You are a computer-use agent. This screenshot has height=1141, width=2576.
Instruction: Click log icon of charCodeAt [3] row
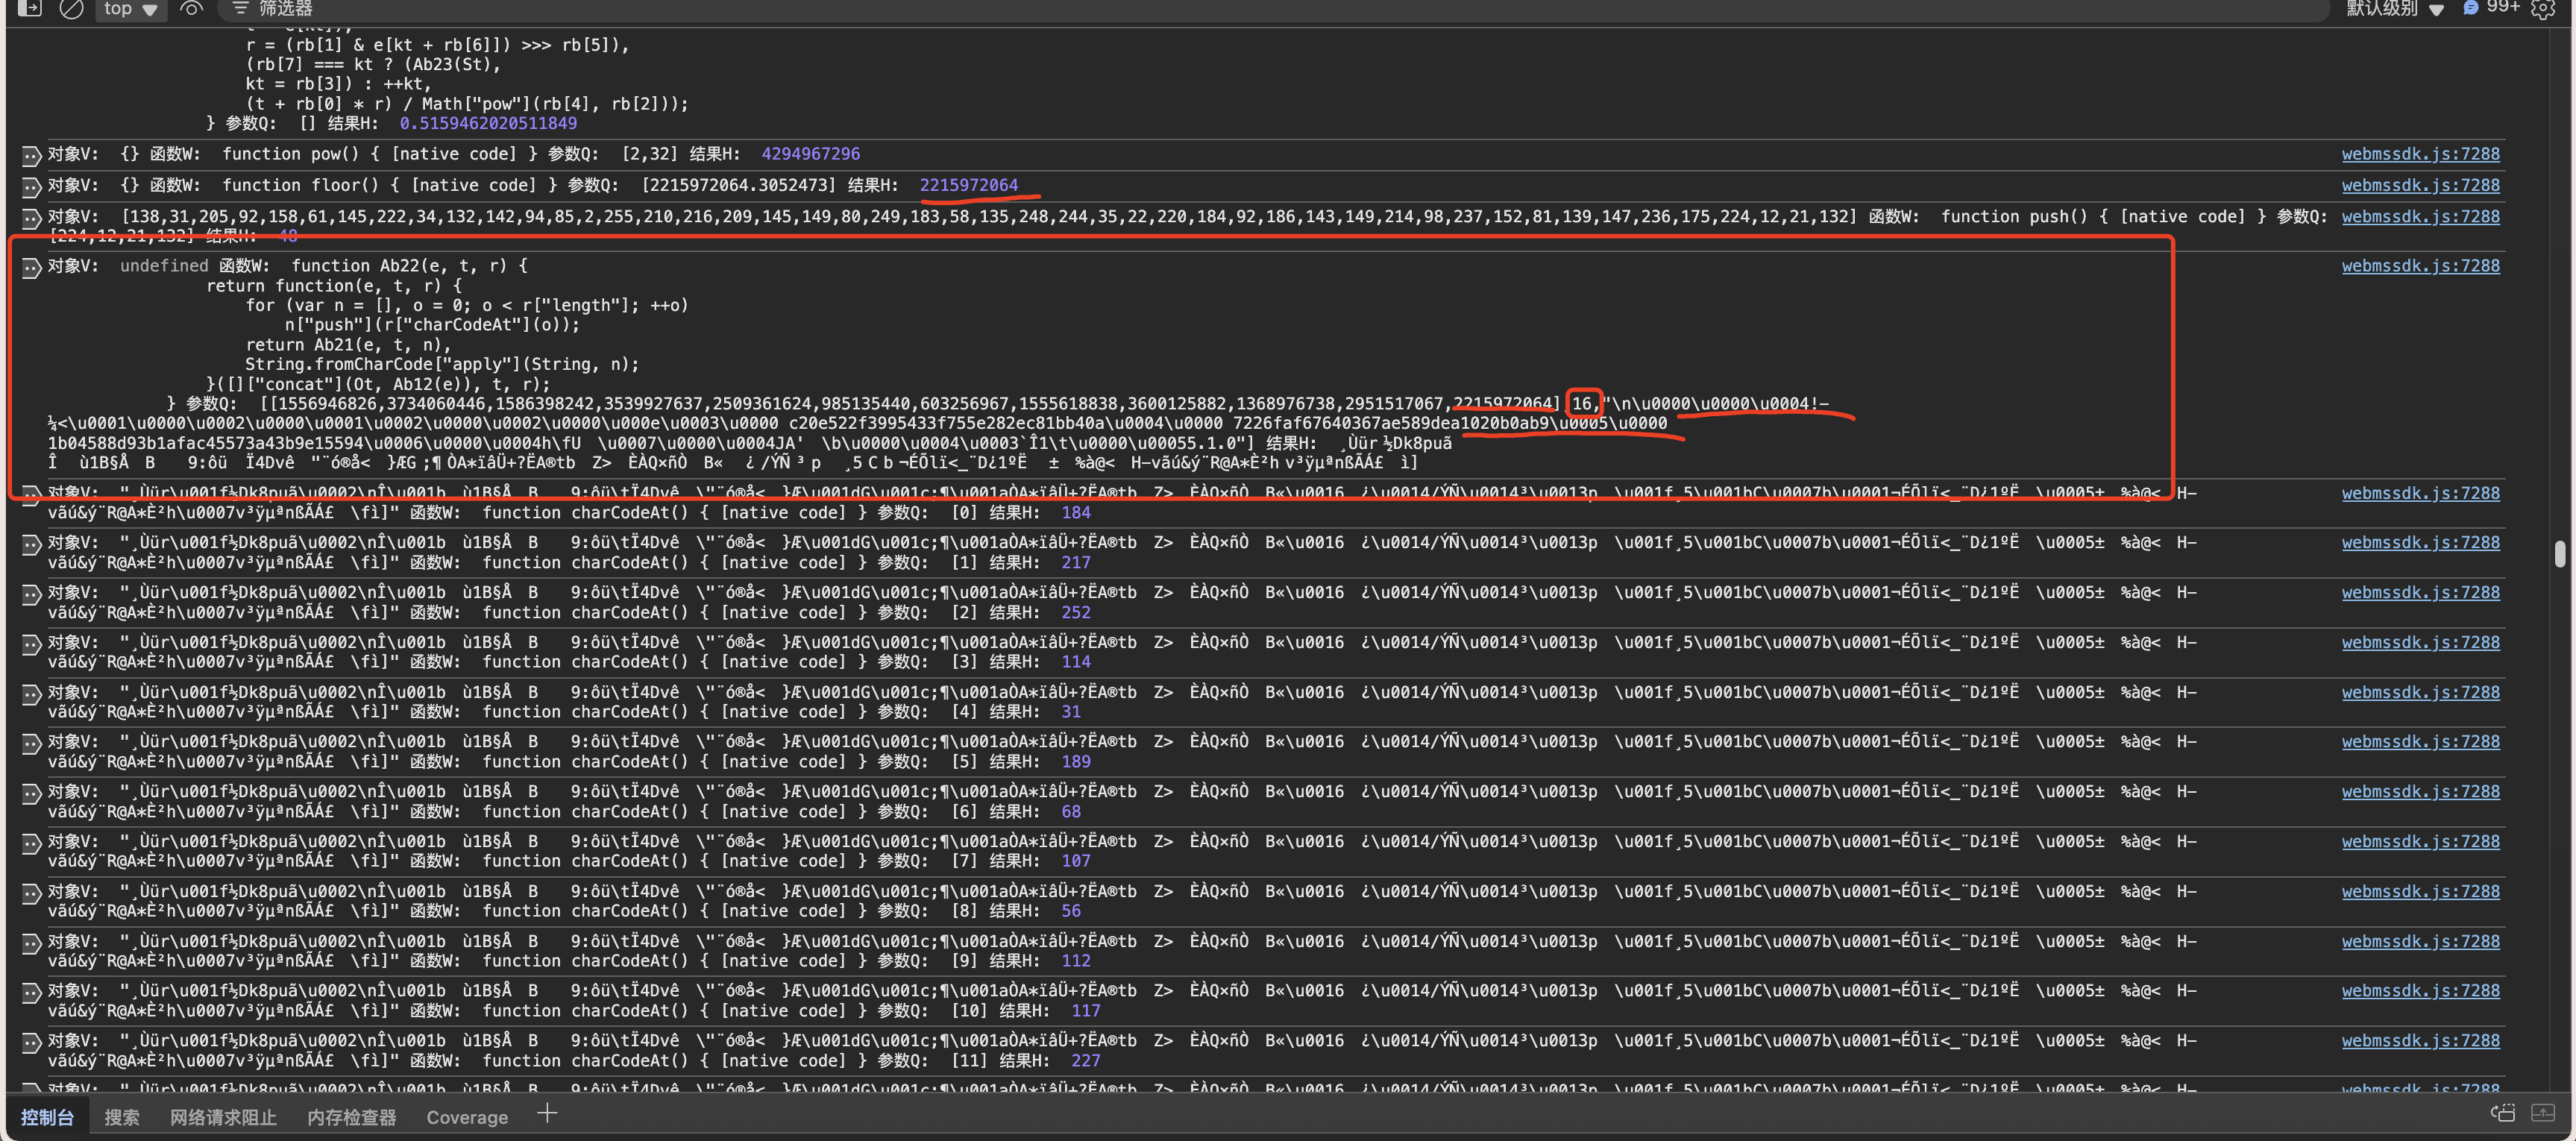[31, 644]
